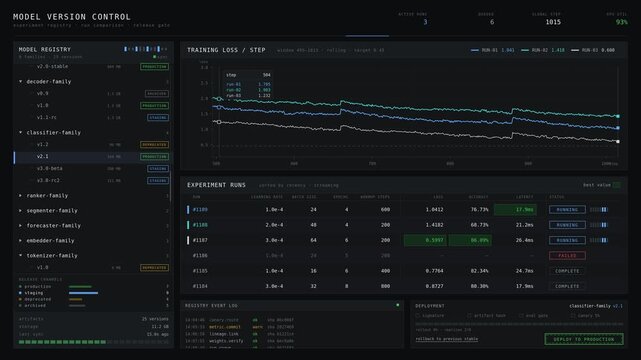Viewport: 641px width, 360px height.
Task: Click the sync activity indicator in Model Registry header
Action: pos(145,49)
